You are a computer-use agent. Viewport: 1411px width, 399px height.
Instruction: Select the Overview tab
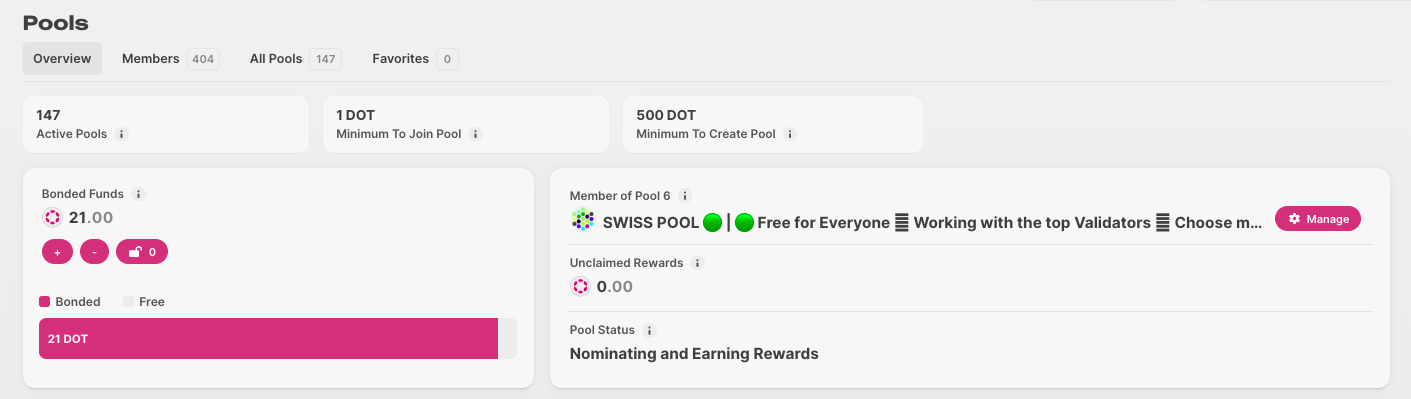pyautogui.click(x=62, y=59)
